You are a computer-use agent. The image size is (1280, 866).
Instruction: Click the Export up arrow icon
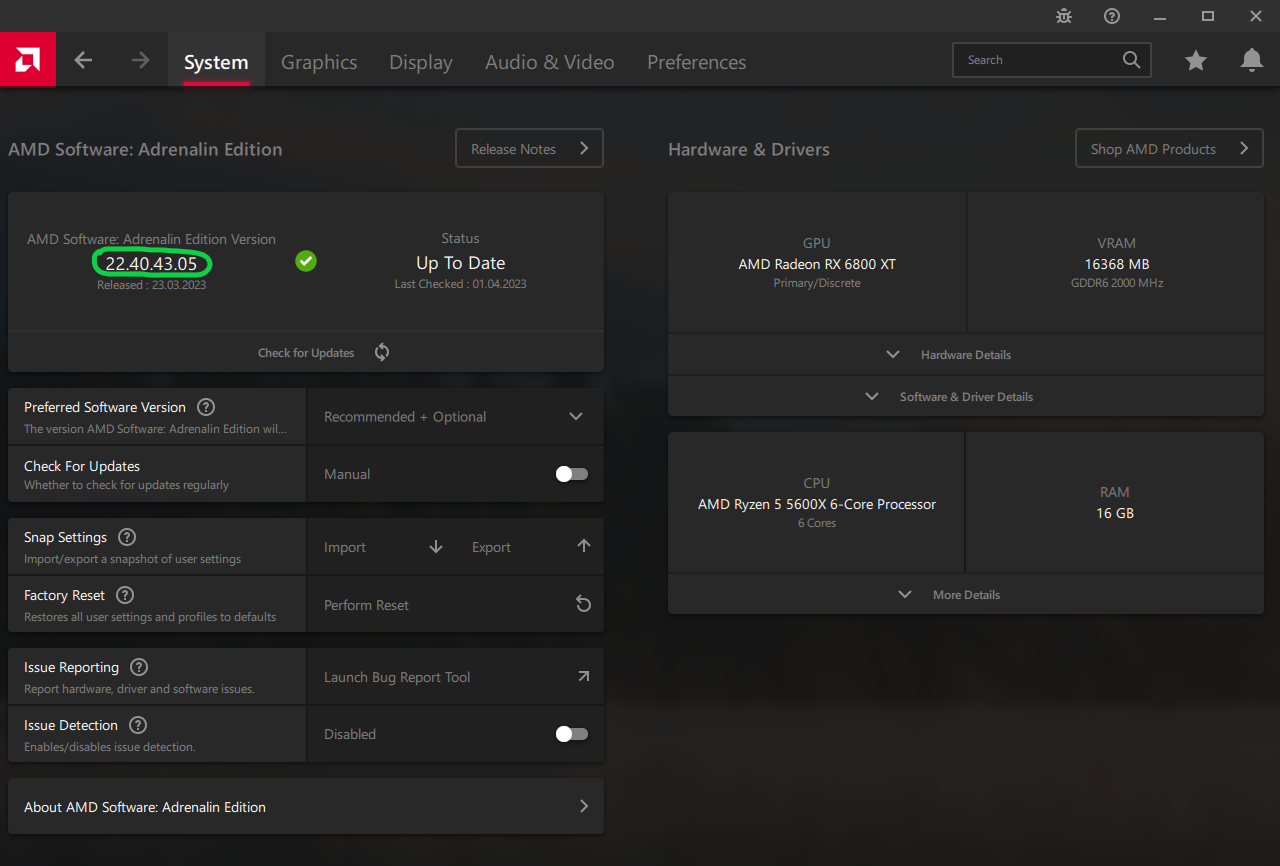pyautogui.click(x=584, y=546)
